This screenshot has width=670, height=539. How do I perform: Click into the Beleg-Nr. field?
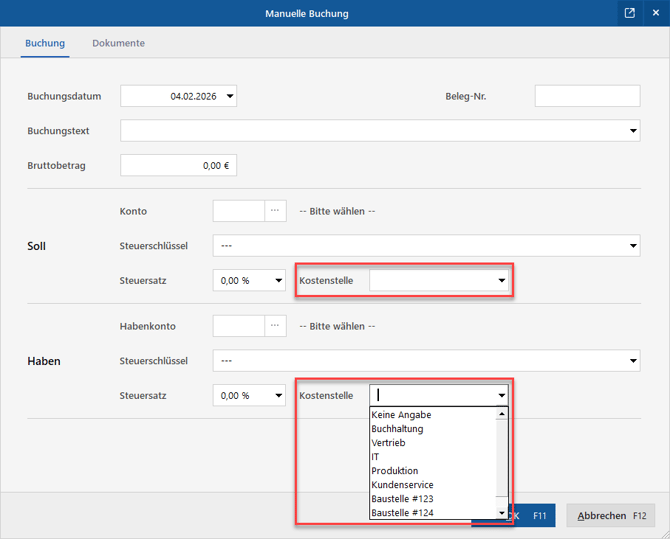(587, 96)
